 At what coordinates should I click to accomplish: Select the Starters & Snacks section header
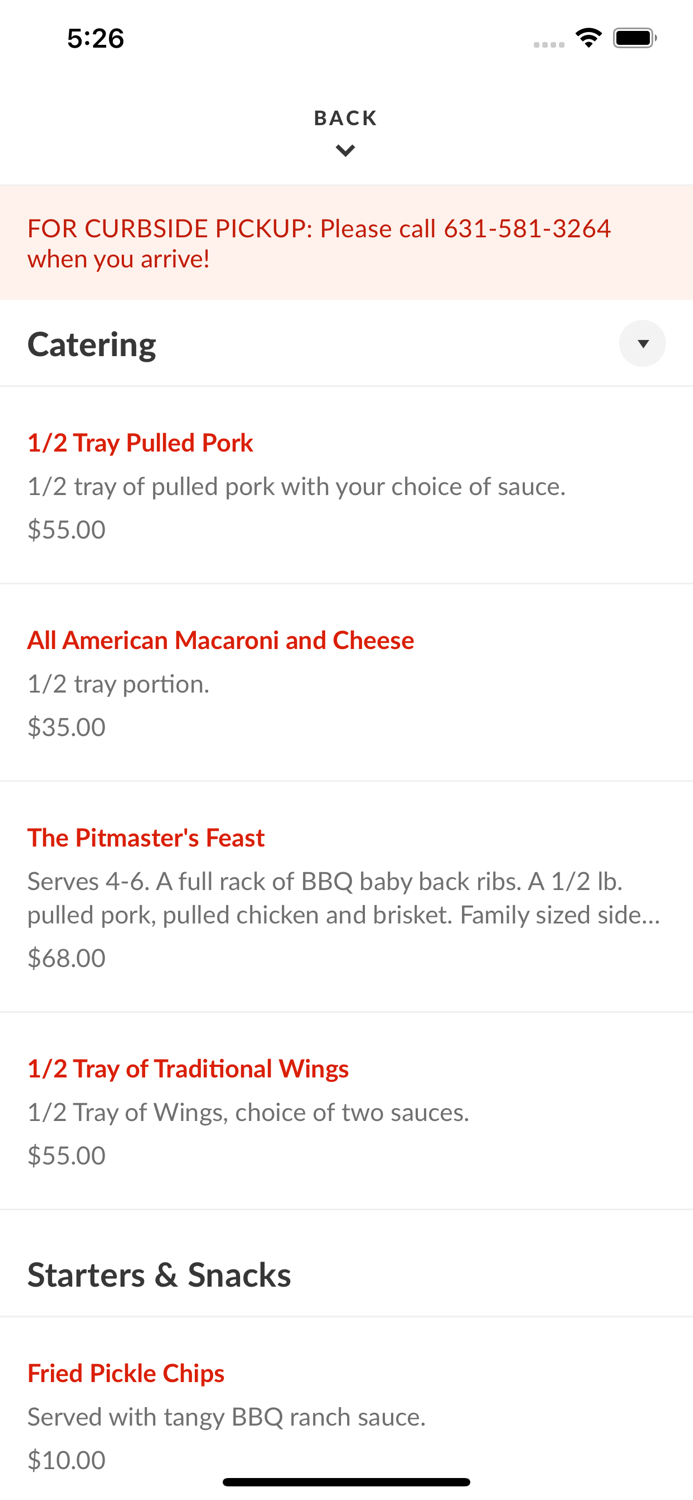tap(159, 1274)
